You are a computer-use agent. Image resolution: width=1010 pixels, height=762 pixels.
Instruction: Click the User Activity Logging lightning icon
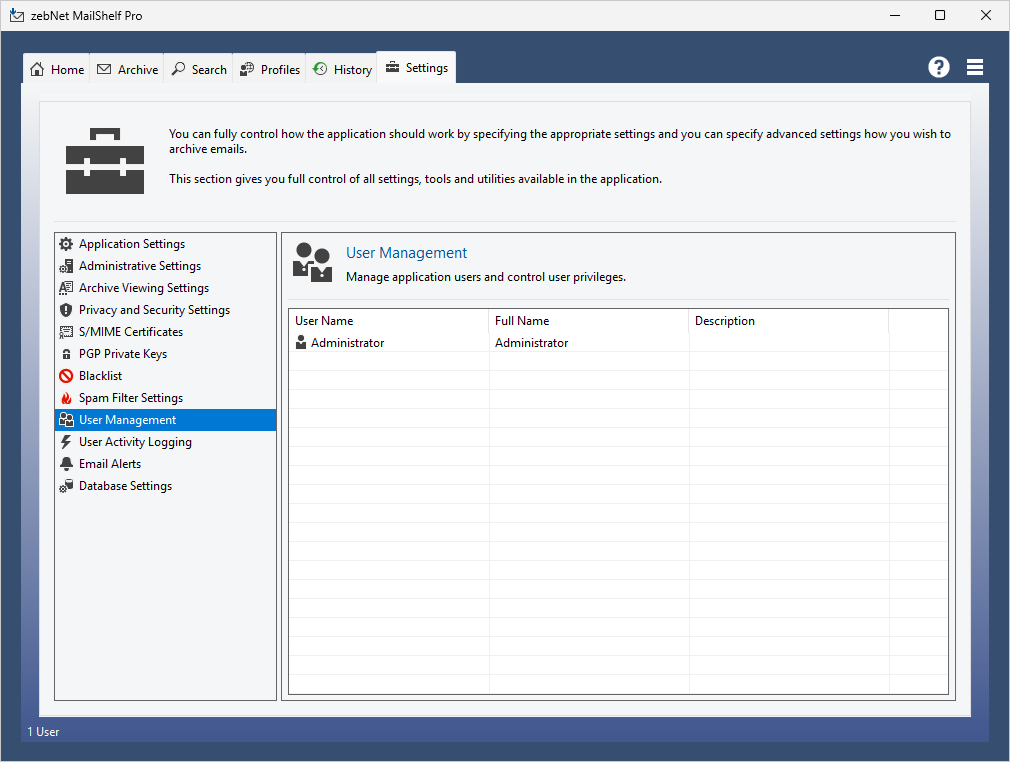(x=66, y=442)
